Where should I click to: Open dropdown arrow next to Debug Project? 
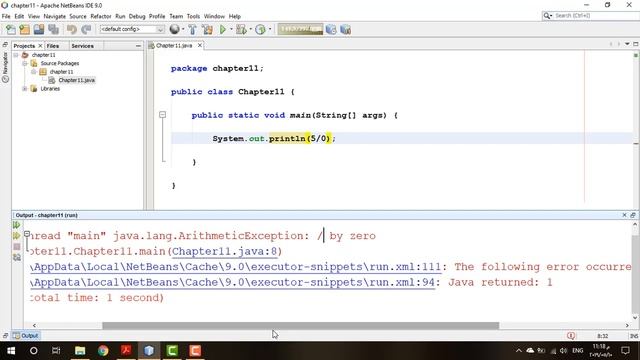[250, 29]
